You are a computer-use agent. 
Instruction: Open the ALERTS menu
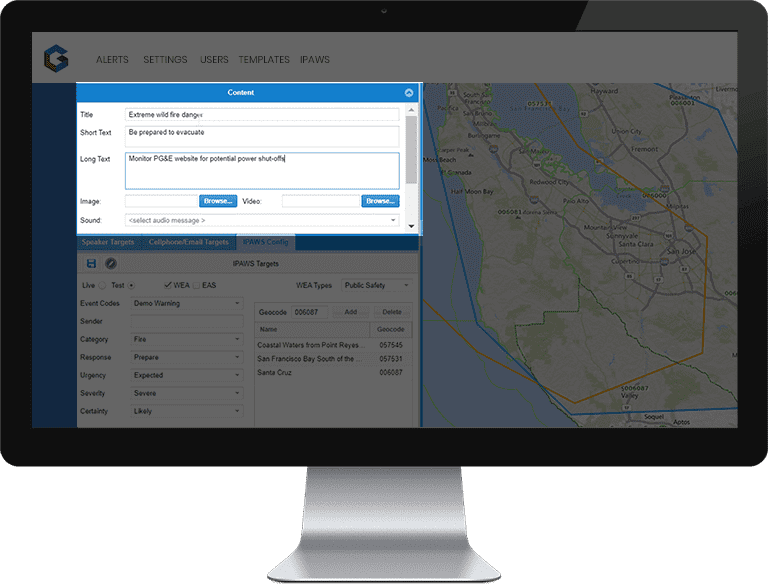coord(112,60)
